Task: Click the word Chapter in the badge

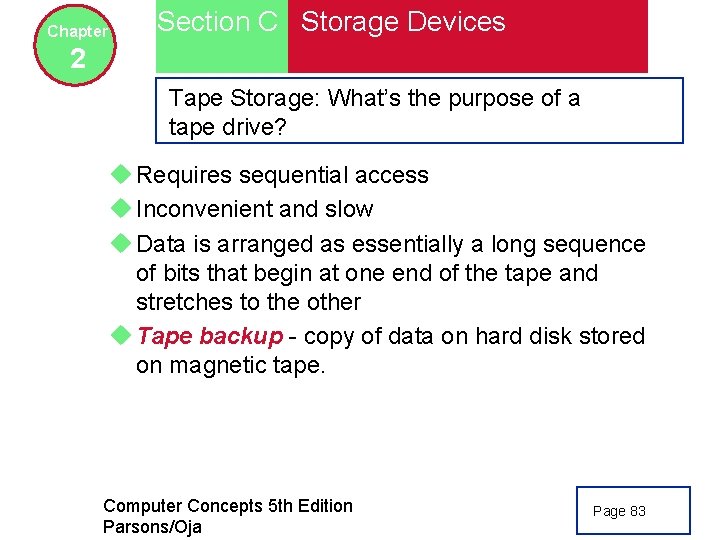Action: pyautogui.click(x=77, y=31)
